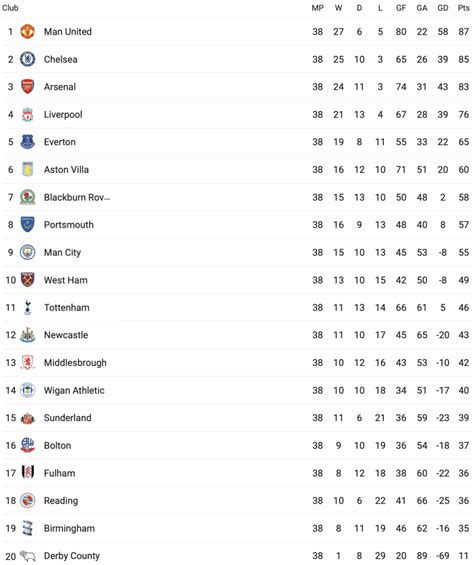474x565 pixels.
Task: Open the Man City team name
Action: (x=62, y=253)
